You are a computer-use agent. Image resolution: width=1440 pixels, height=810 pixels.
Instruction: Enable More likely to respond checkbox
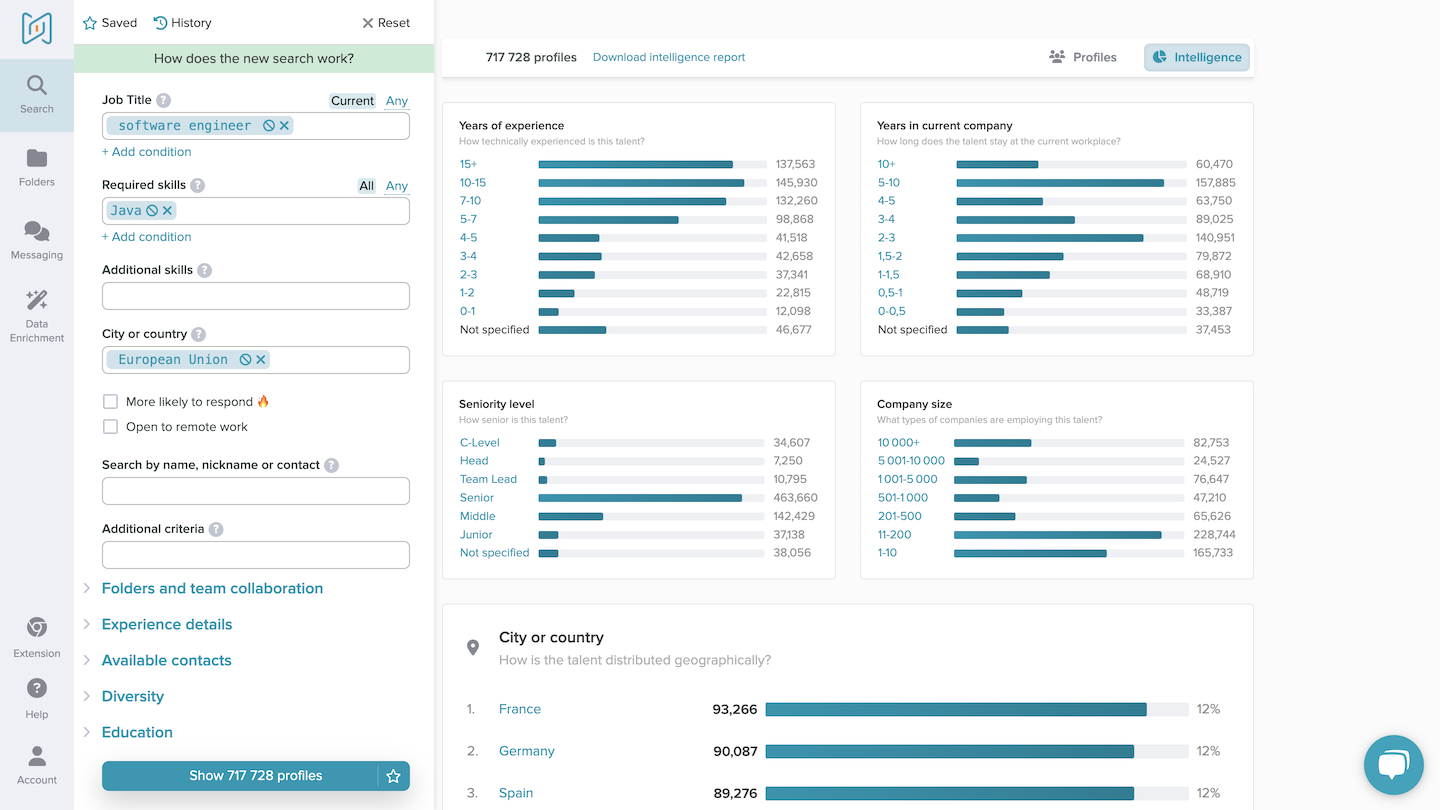point(111,402)
